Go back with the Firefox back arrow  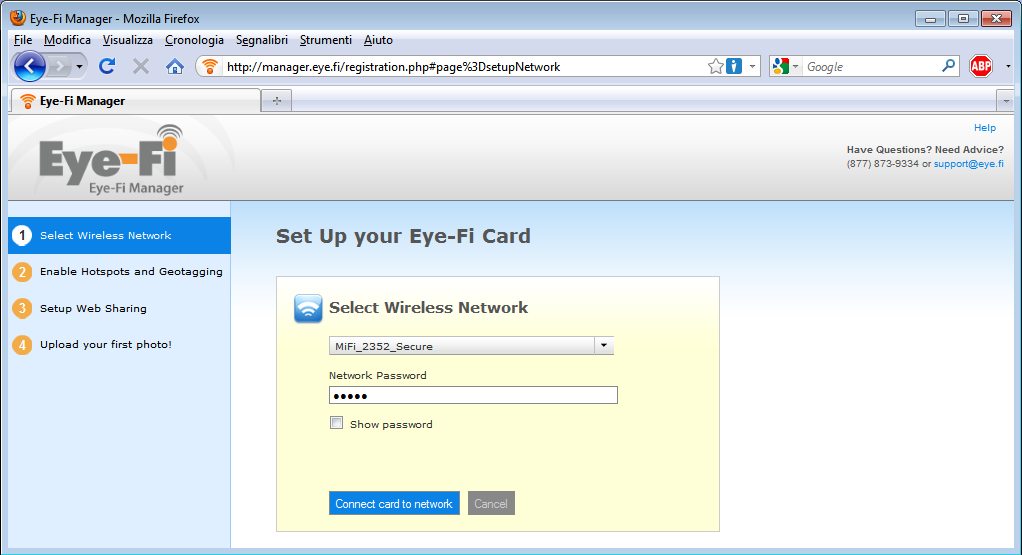coord(30,66)
